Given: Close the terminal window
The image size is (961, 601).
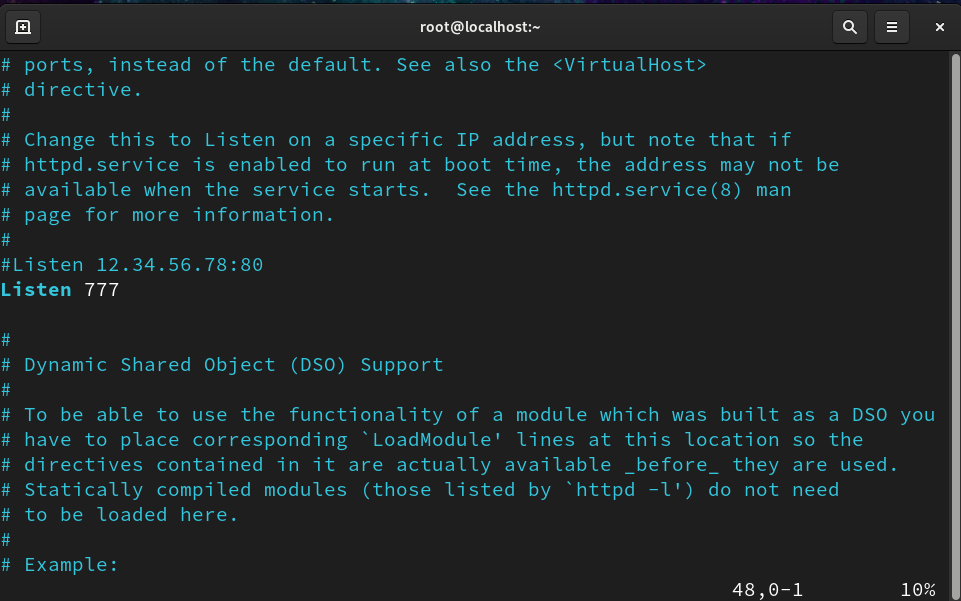Looking at the screenshot, I should (940, 27).
